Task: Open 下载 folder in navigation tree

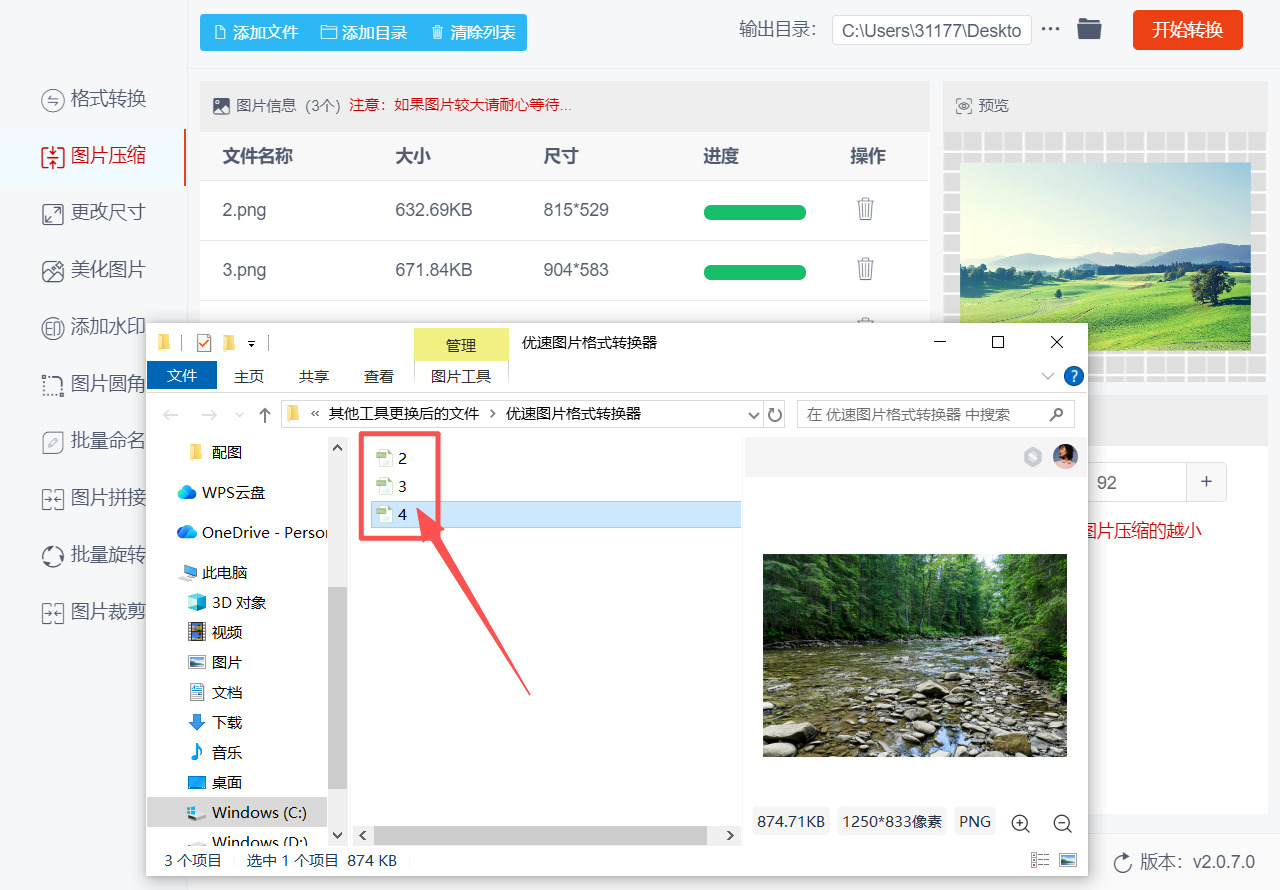Action: 216,722
